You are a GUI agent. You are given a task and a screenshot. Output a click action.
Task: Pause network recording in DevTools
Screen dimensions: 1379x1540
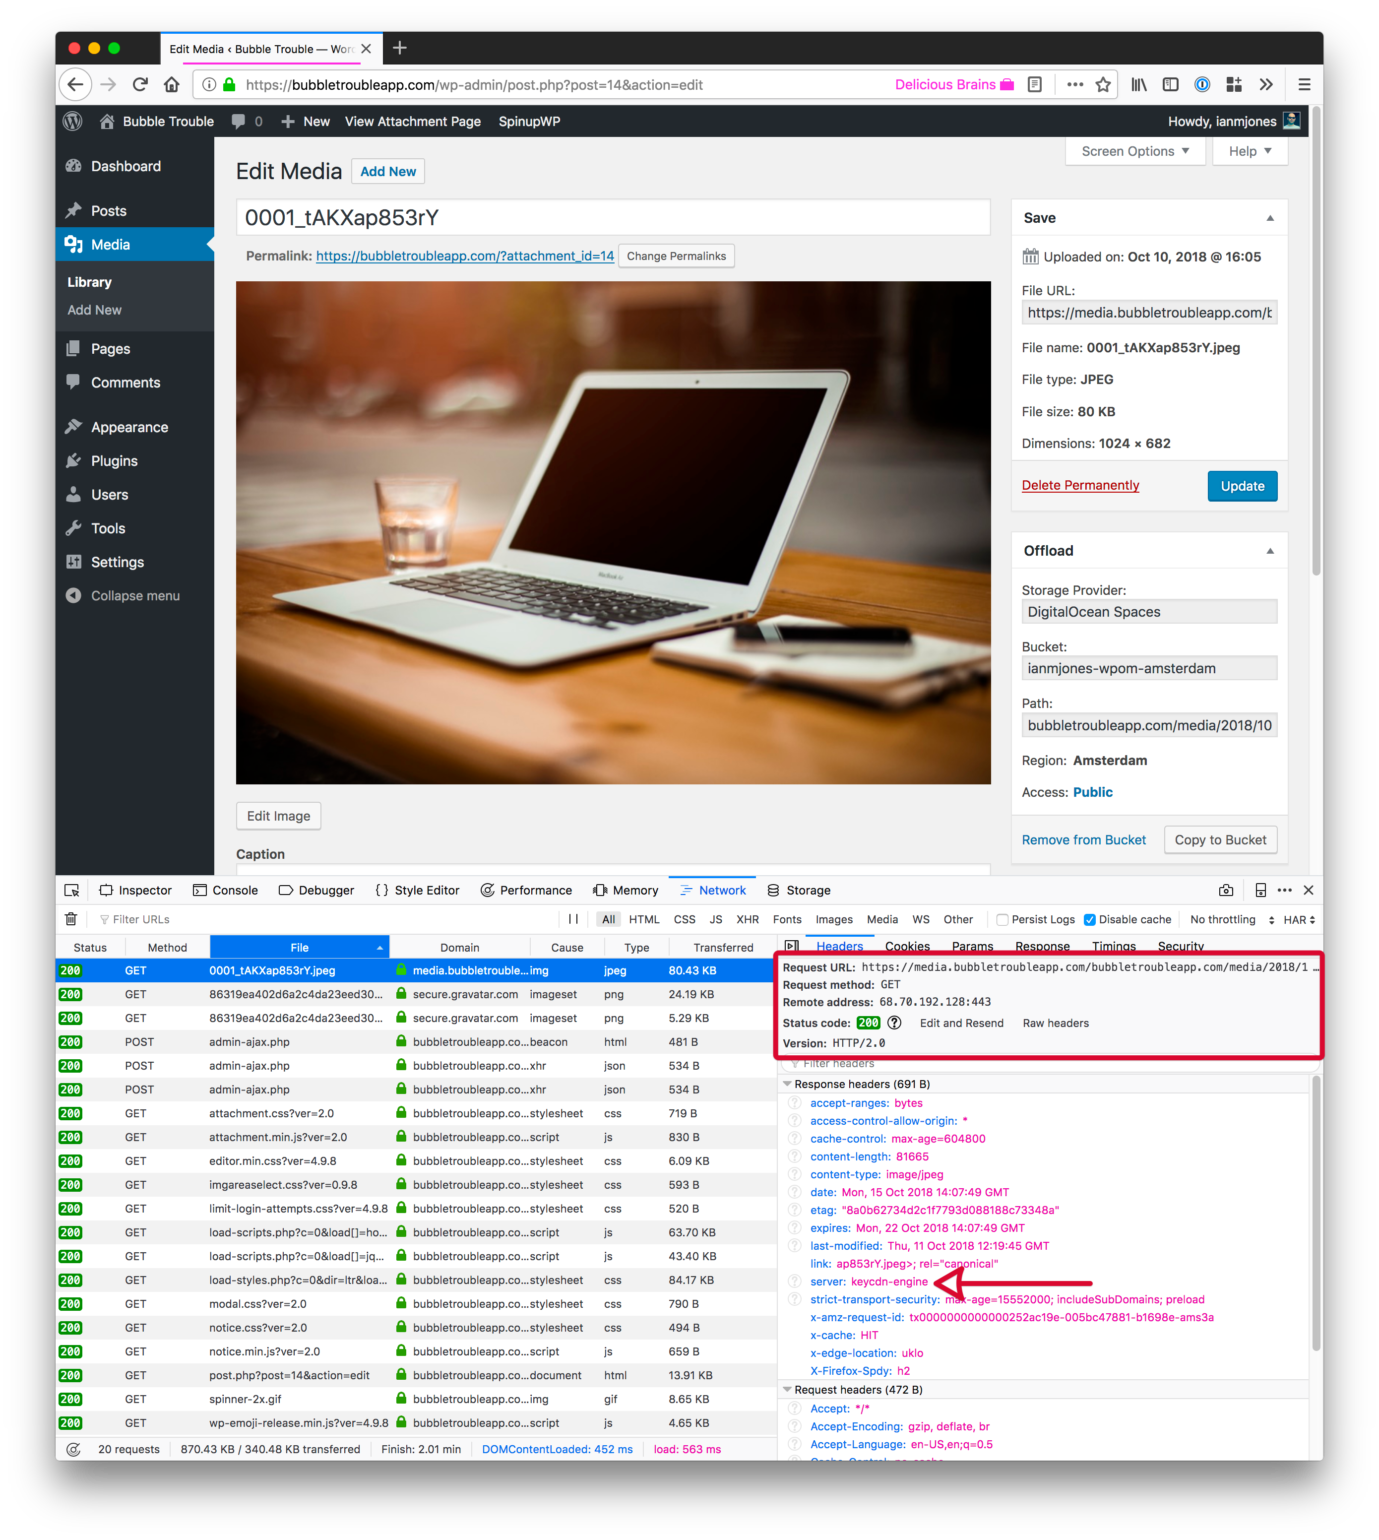point(573,919)
